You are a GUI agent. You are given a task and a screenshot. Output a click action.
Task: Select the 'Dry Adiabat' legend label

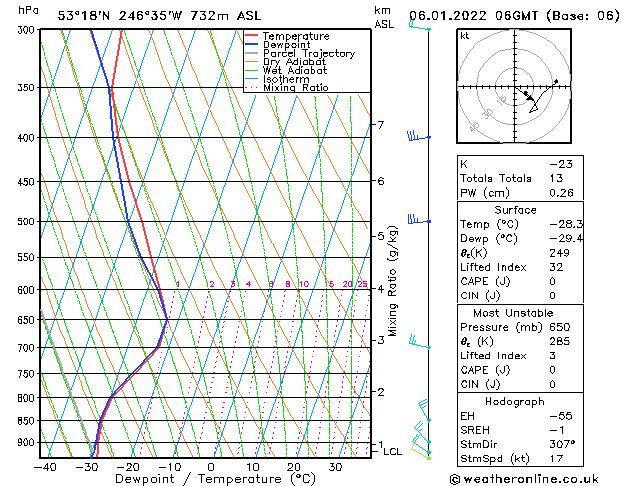pos(294,62)
